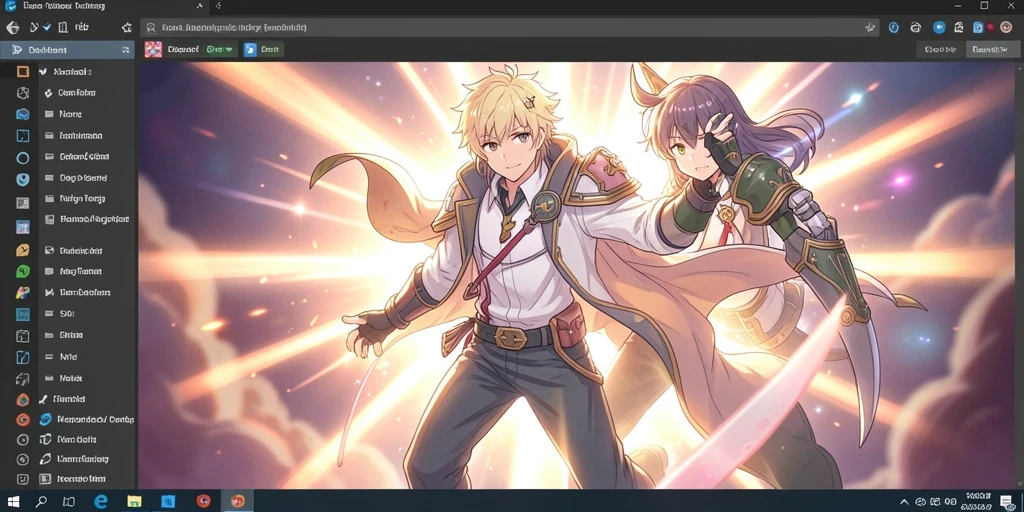Bookmark page with star inside address bar
The image size is (1024, 512).
870,27
